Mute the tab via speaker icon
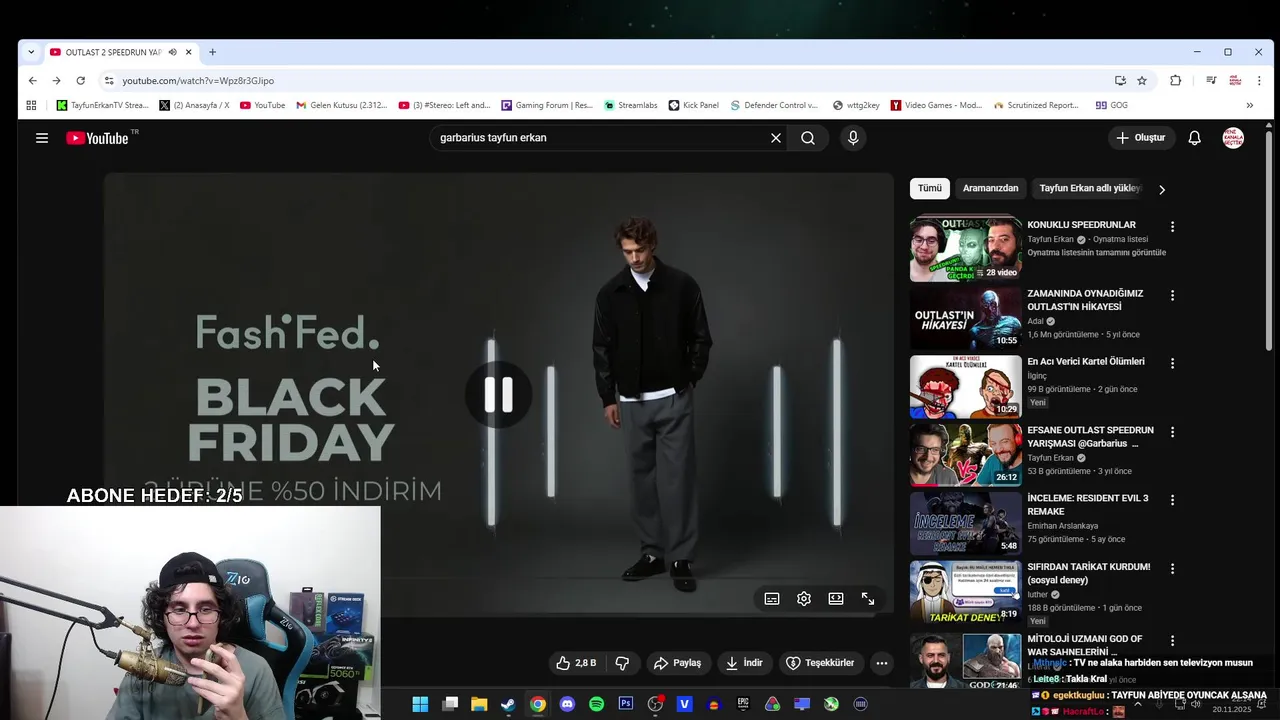The height and width of the screenshot is (720, 1280). click(x=173, y=52)
